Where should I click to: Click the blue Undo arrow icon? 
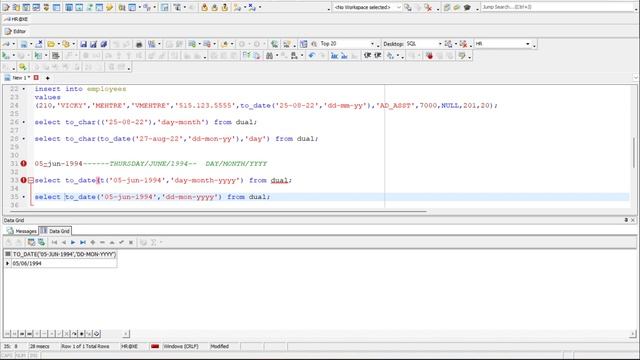(x=312, y=56)
